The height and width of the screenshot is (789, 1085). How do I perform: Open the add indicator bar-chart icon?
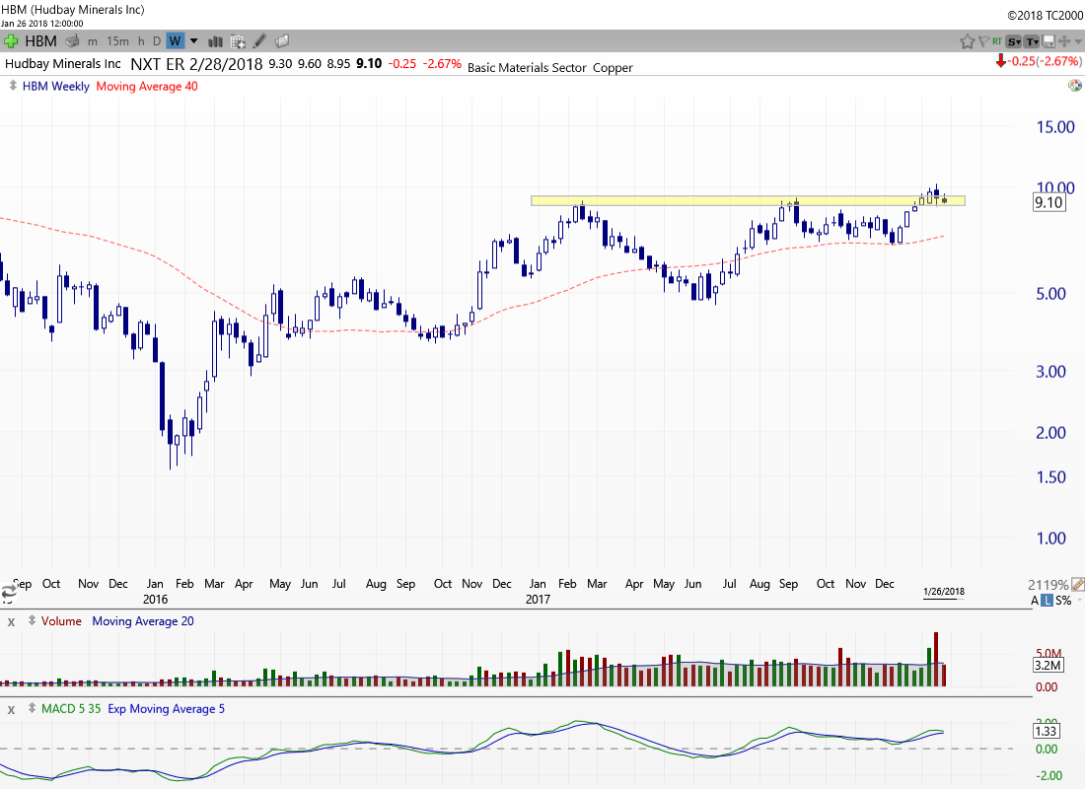pos(216,41)
